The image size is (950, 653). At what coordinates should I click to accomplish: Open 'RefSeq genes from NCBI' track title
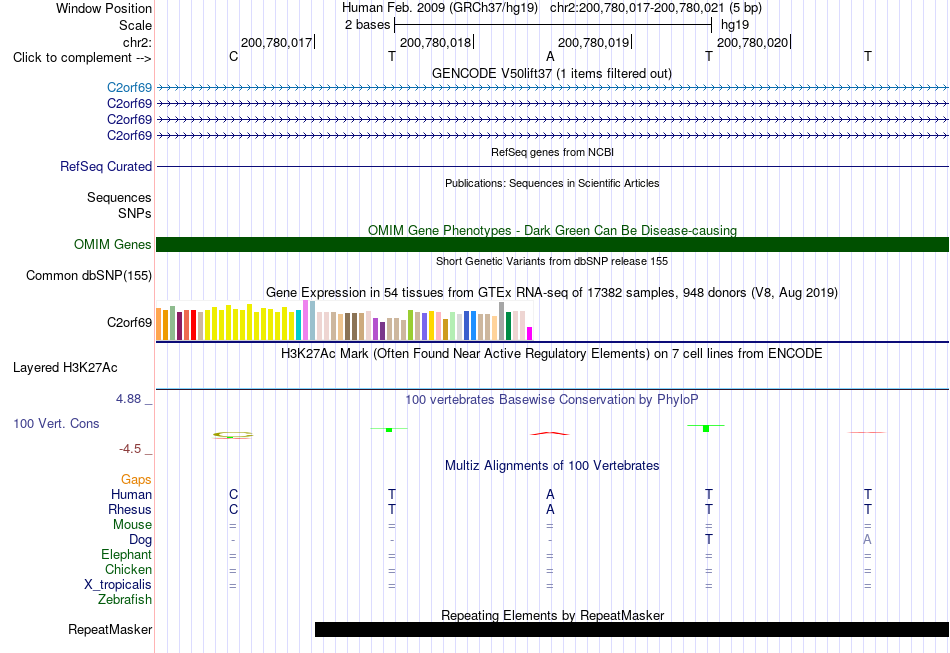pyautogui.click(x=552, y=152)
